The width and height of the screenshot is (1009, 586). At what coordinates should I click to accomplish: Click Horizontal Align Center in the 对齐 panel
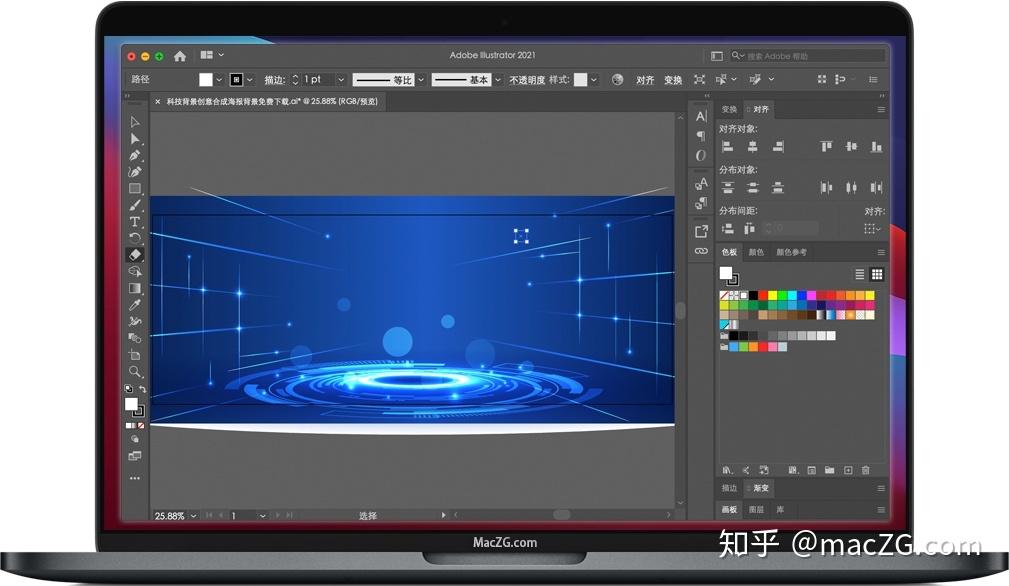[752, 146]
